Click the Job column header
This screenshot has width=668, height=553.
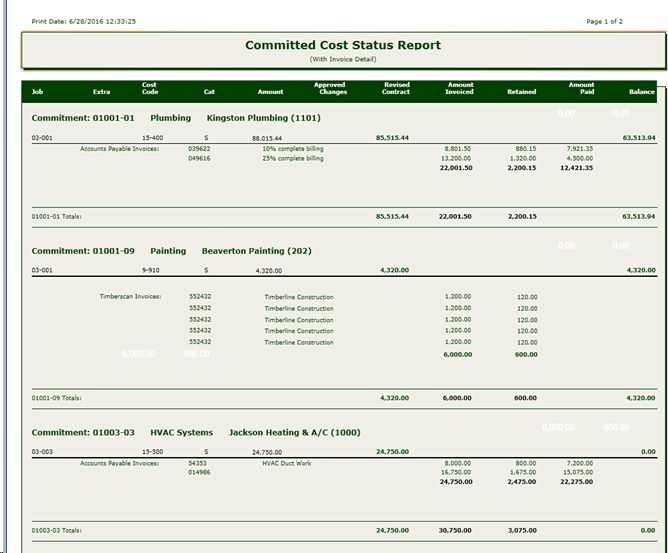tap(37, 92)
